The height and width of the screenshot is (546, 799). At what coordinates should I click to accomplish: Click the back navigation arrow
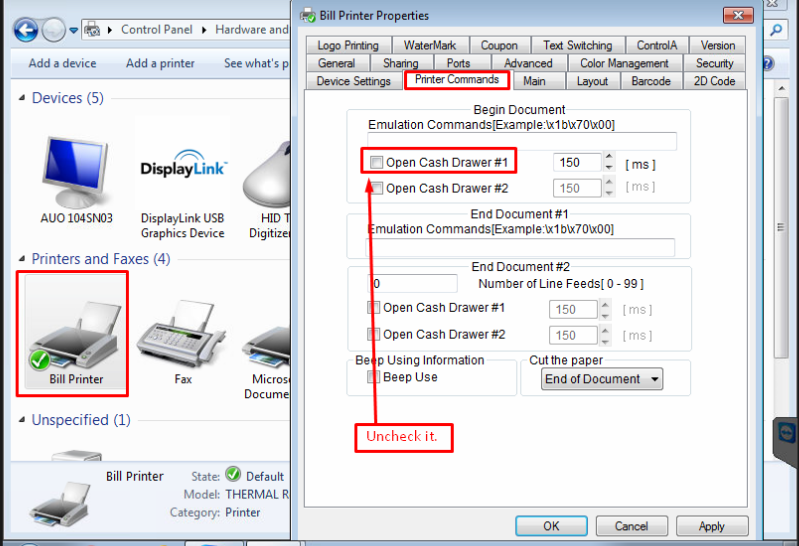(25, 30)
